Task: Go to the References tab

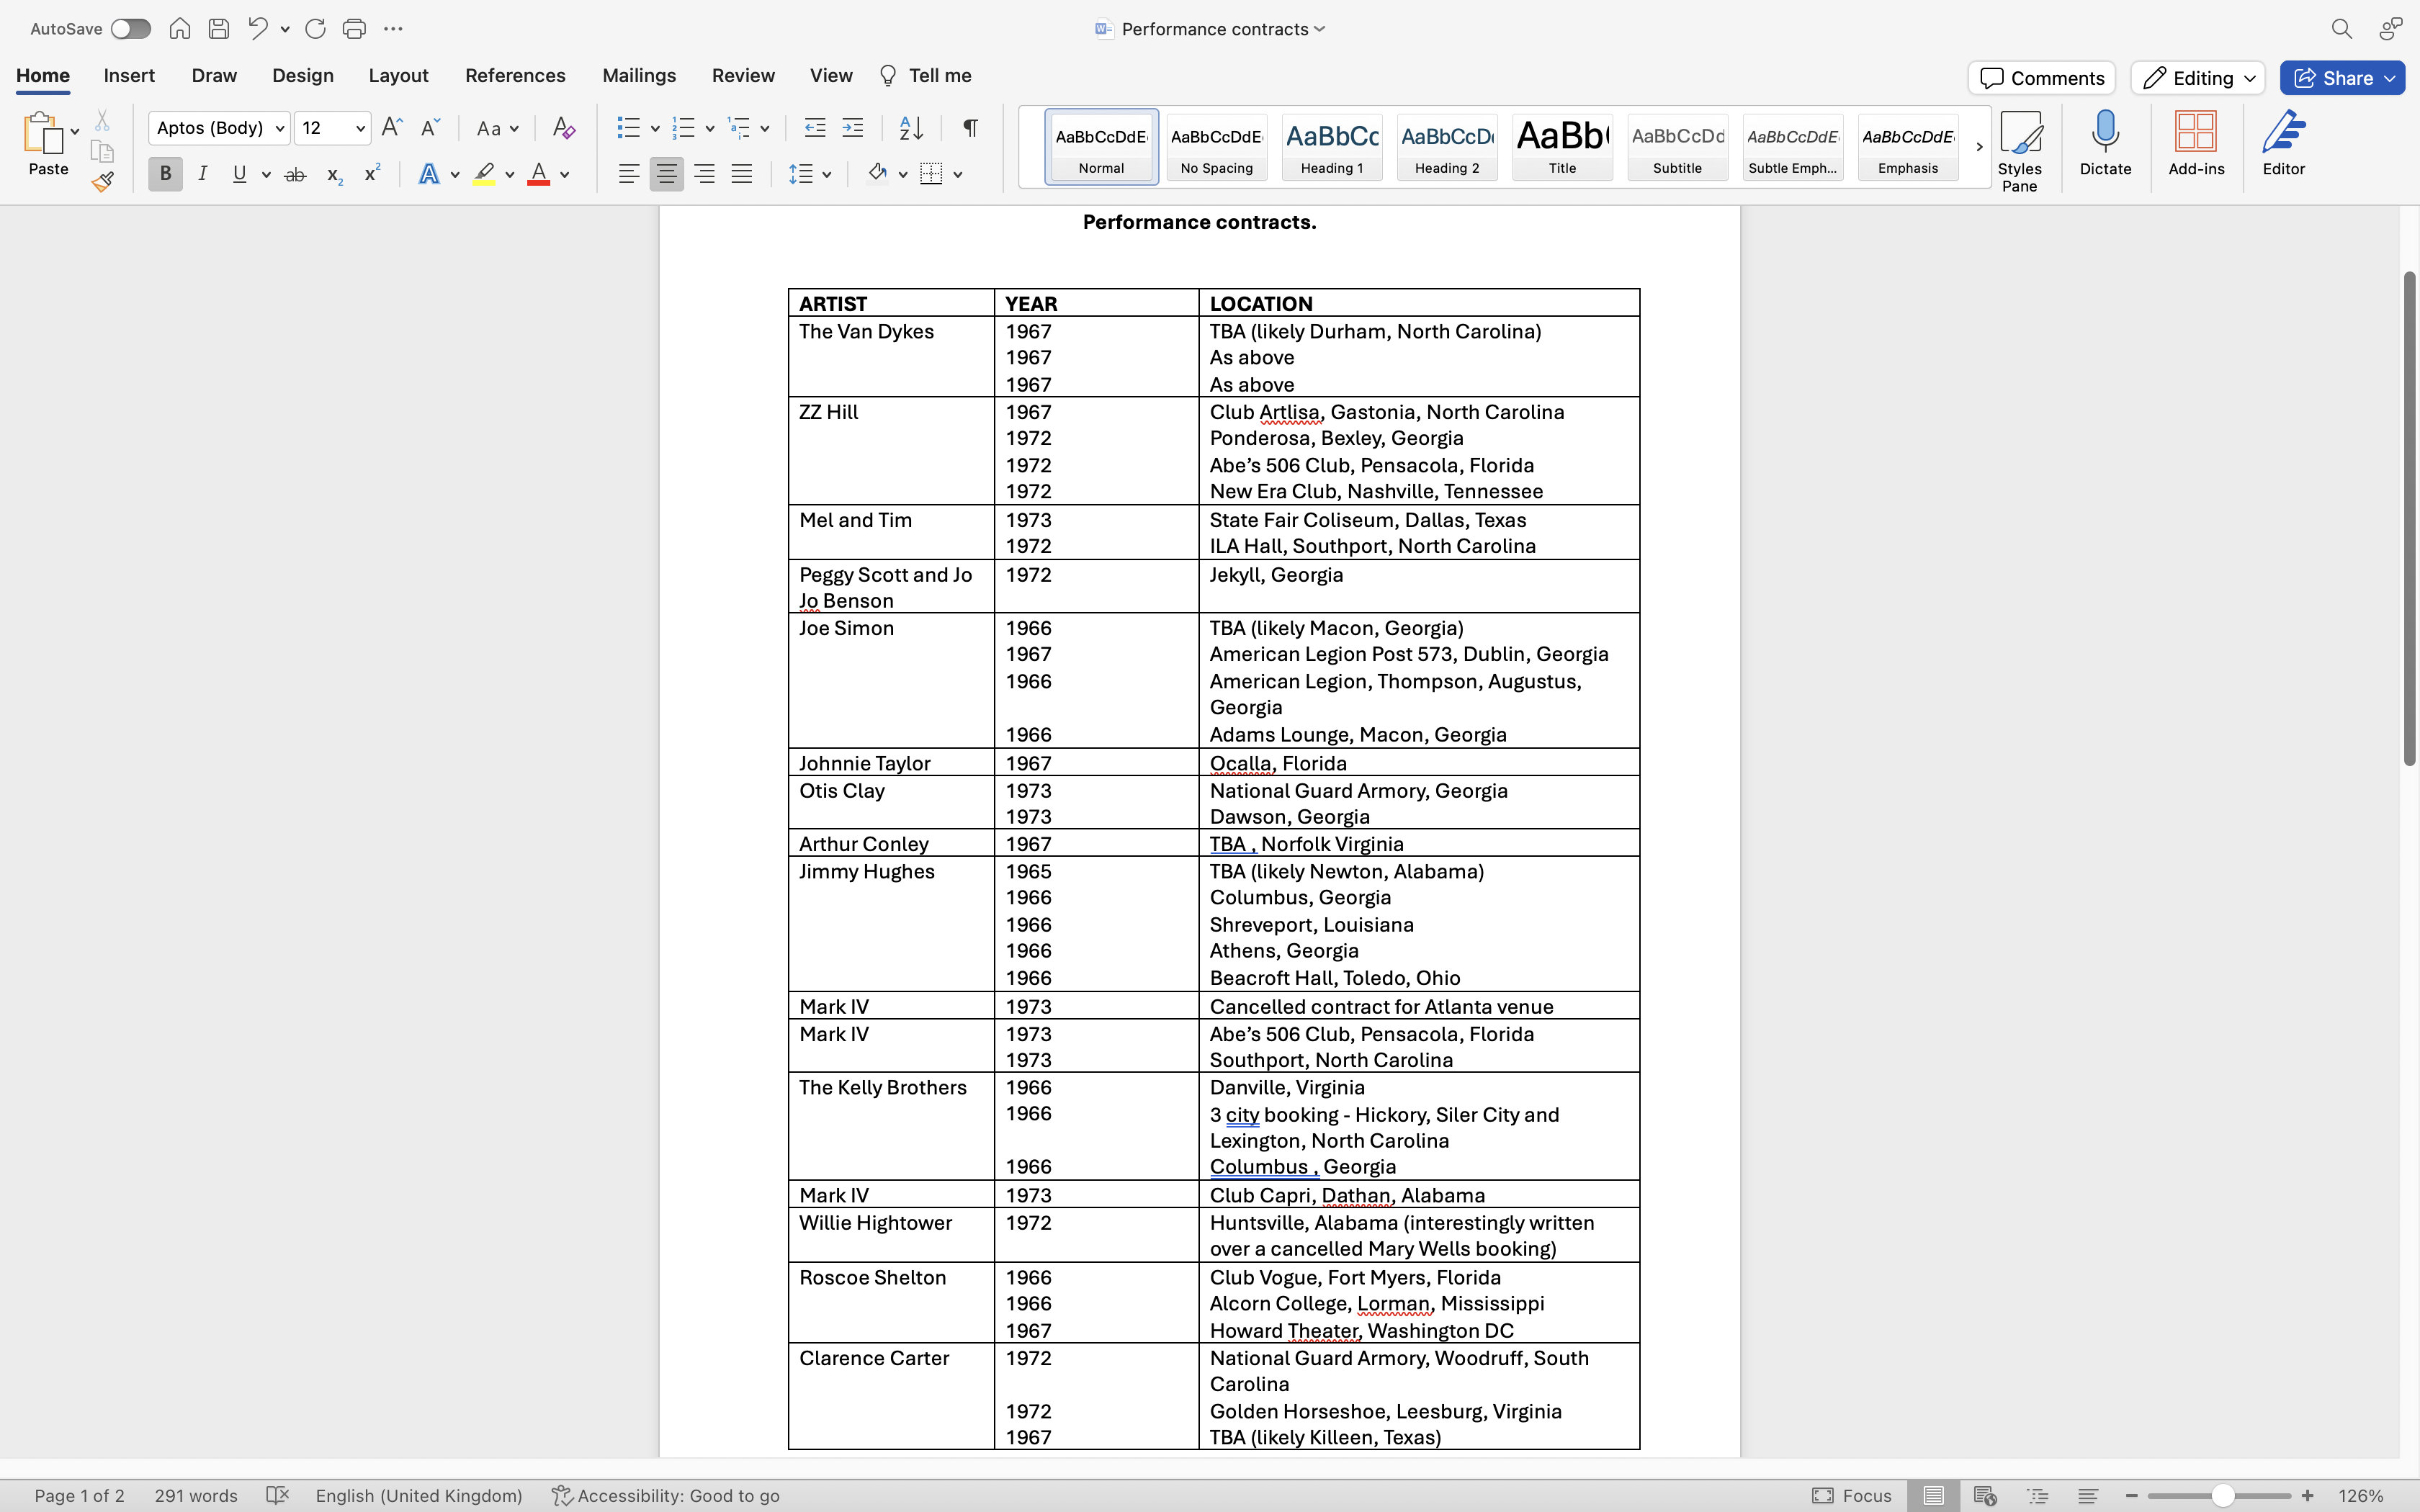Action: tap(515, 76)
